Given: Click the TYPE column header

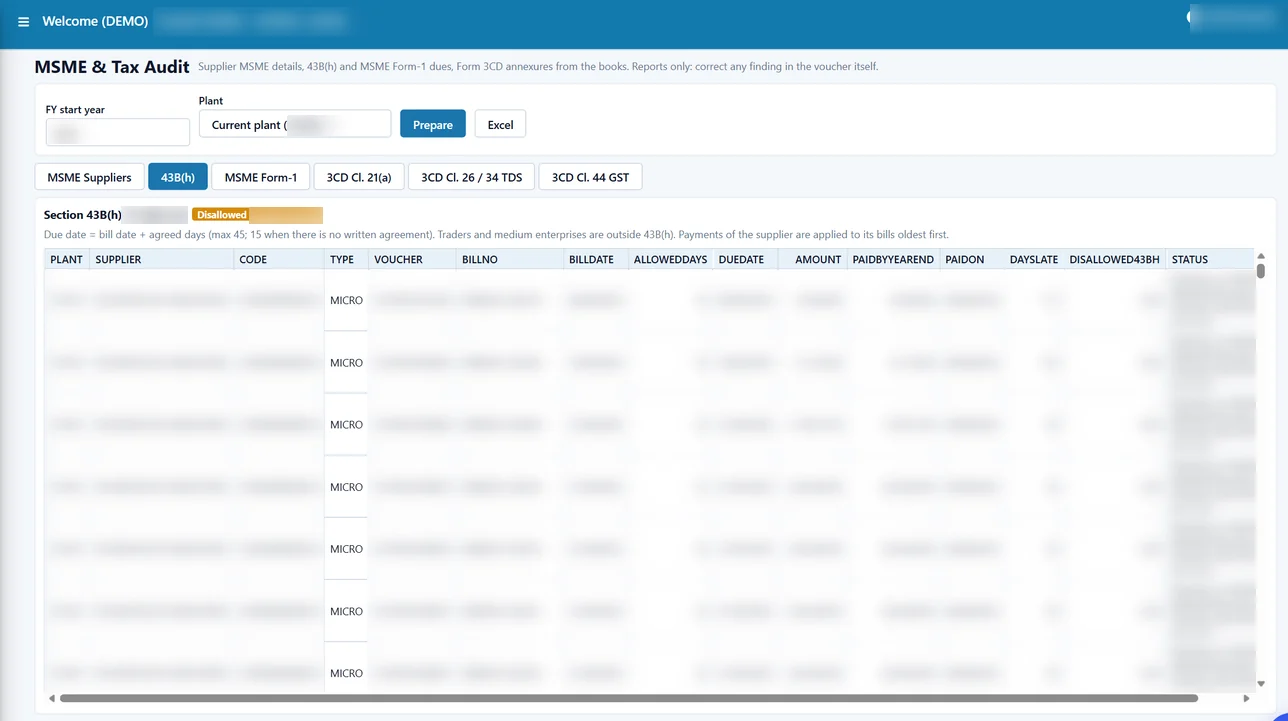Looking at the screenshot, I should pos(346,259).
